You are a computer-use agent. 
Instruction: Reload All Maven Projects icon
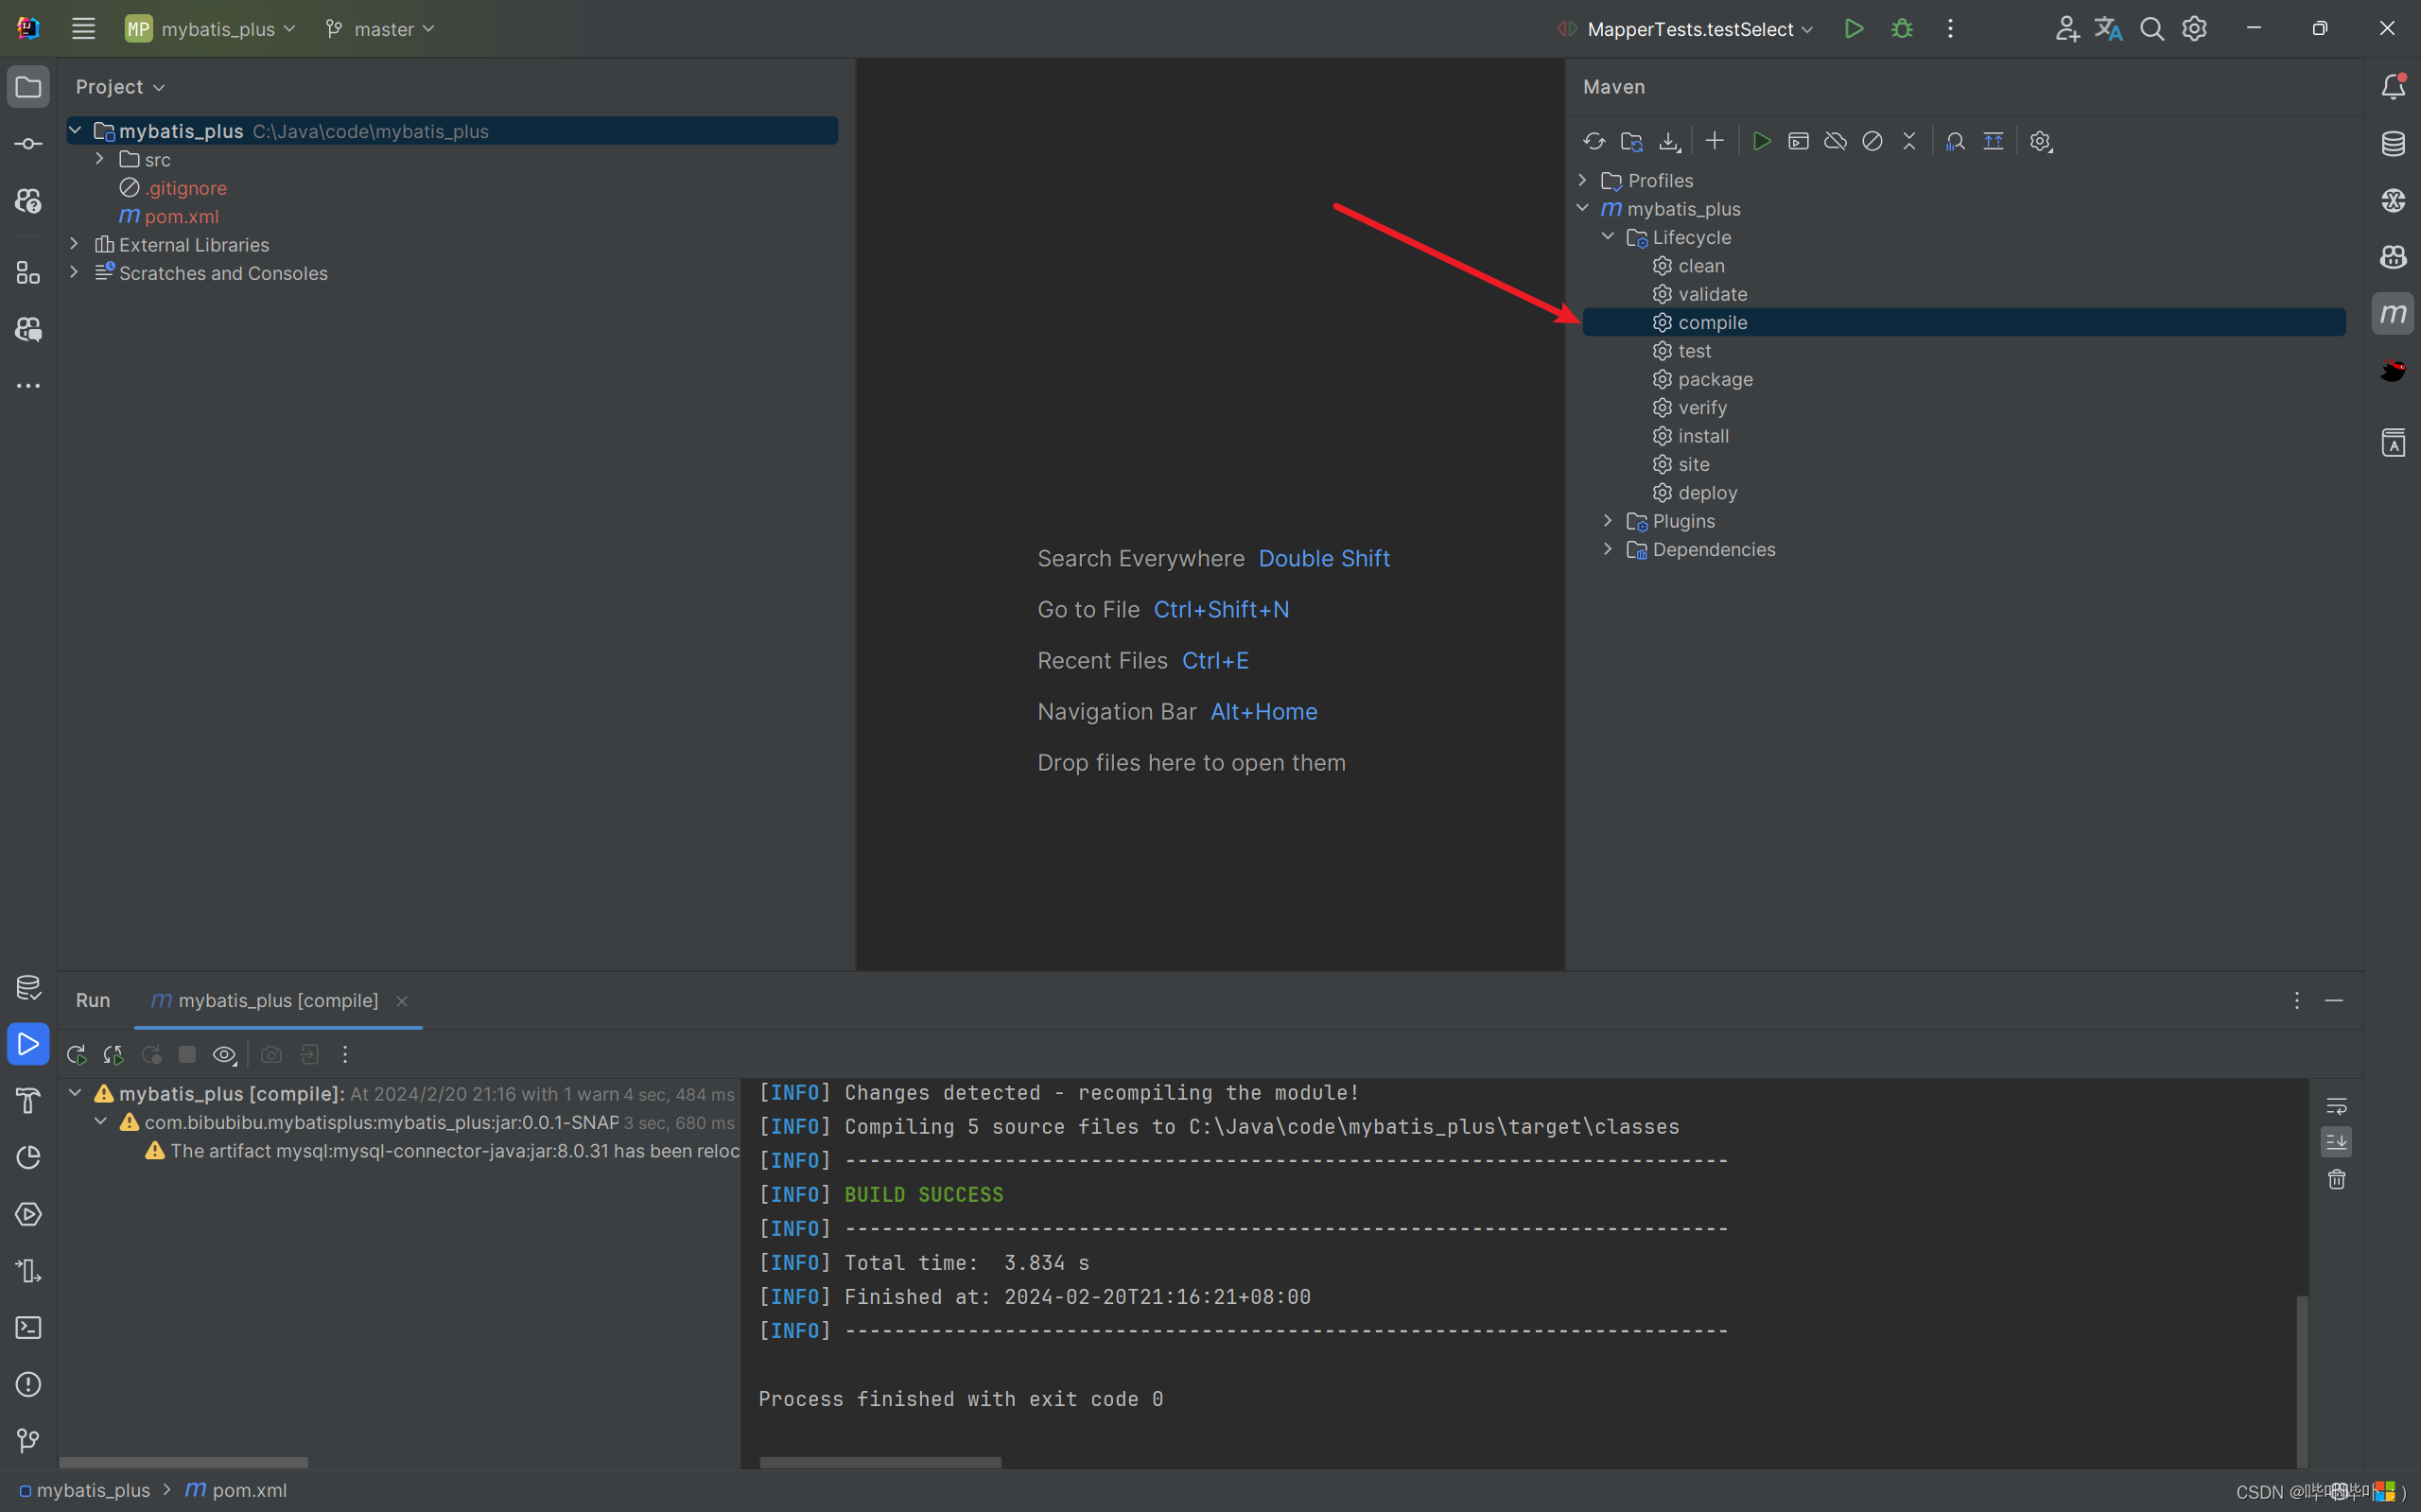(1594, 141)
